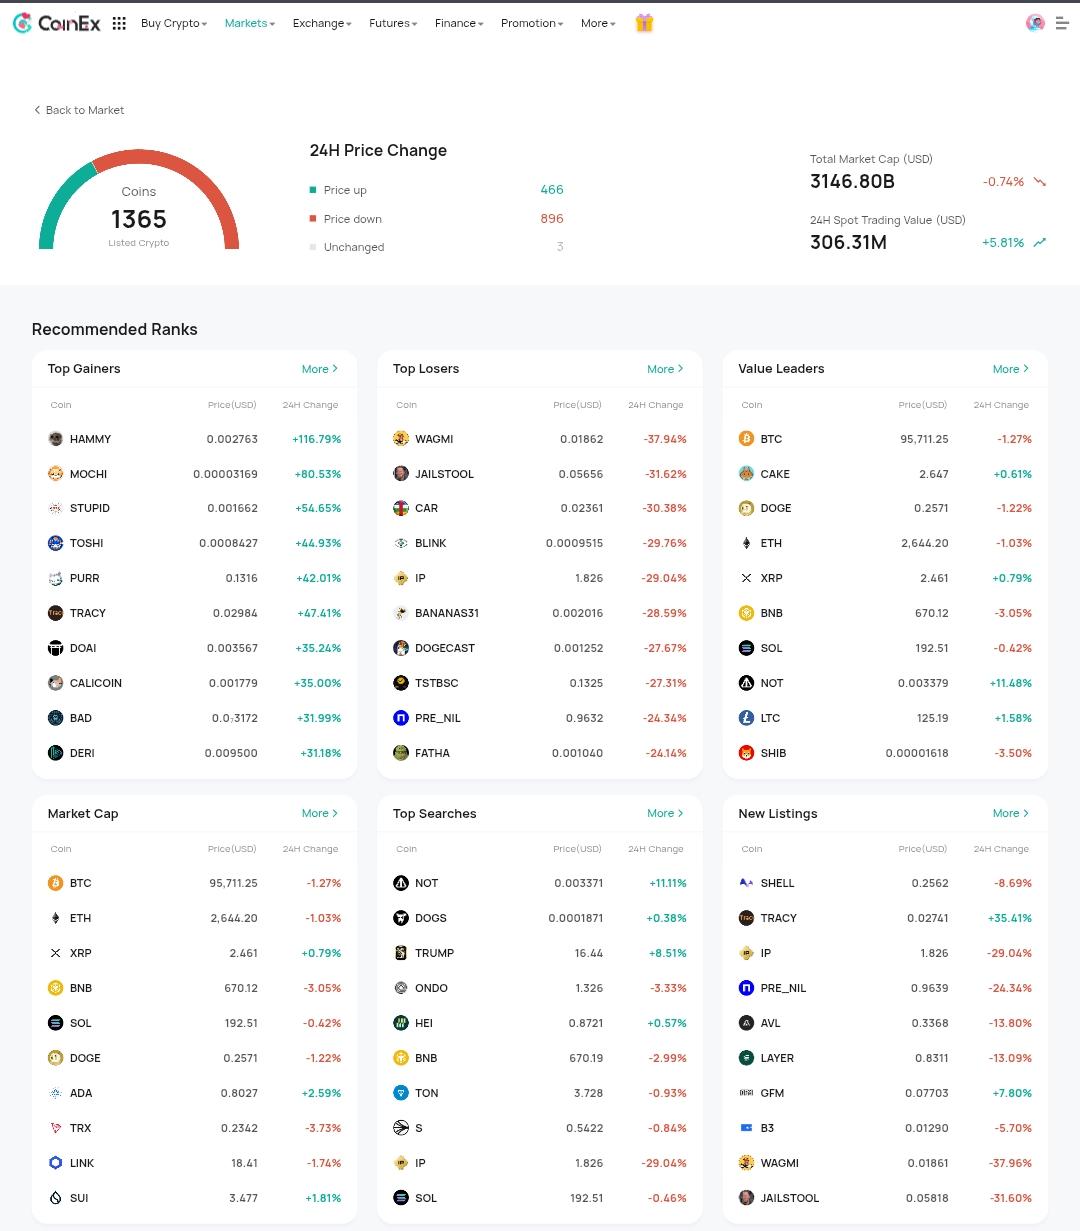Click the HAMMY coin icon in Top Gainers
Viewport: 1080px width, 1231px height.
56,439
